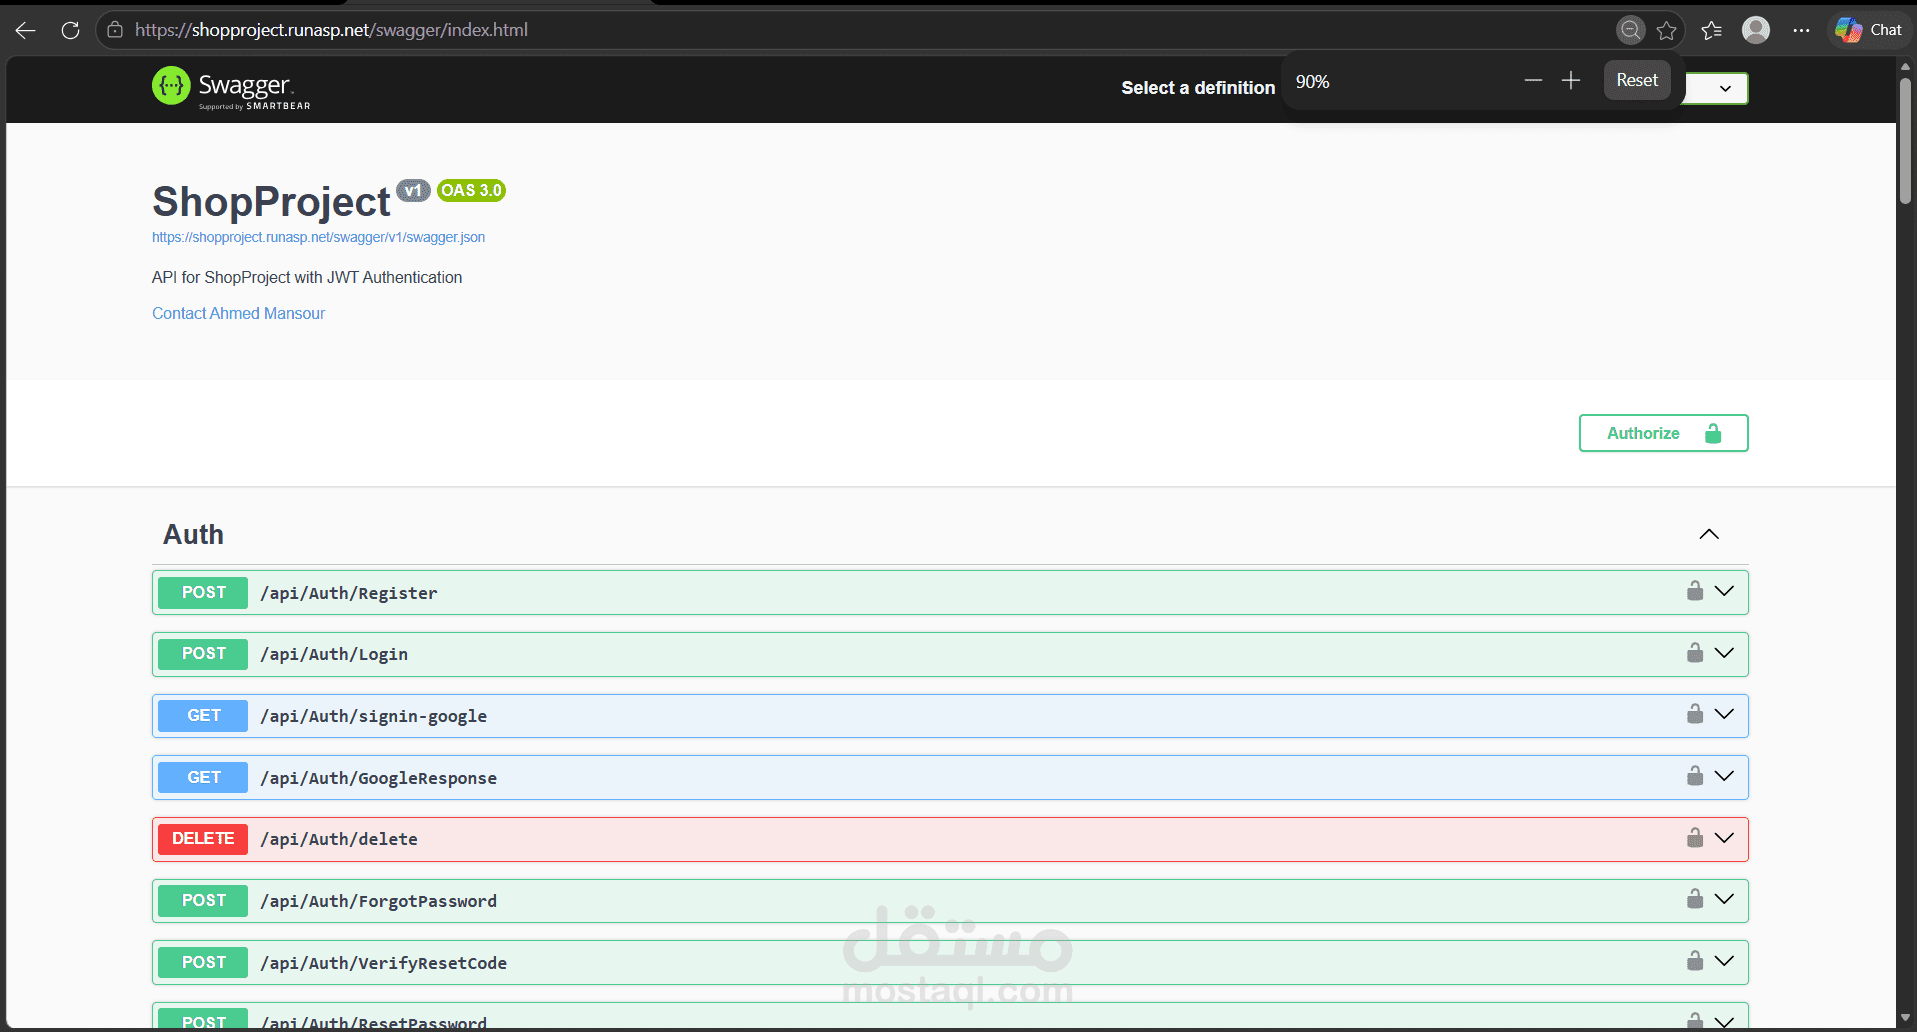1917x1032 pixels.
Task: Open the Copilot Chat button
Action: 1869,30
